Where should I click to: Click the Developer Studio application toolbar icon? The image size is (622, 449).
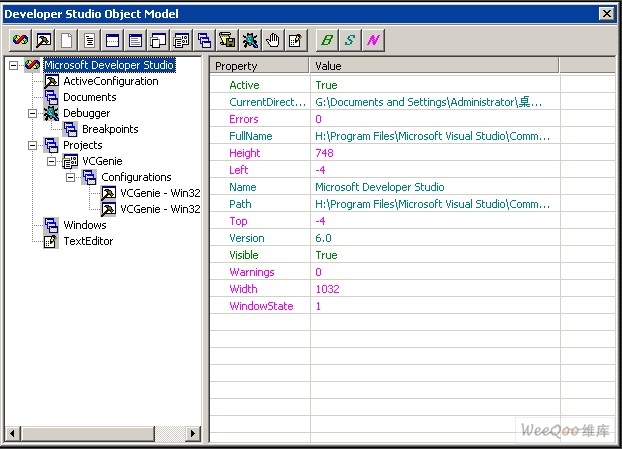[x=20, y=41]
